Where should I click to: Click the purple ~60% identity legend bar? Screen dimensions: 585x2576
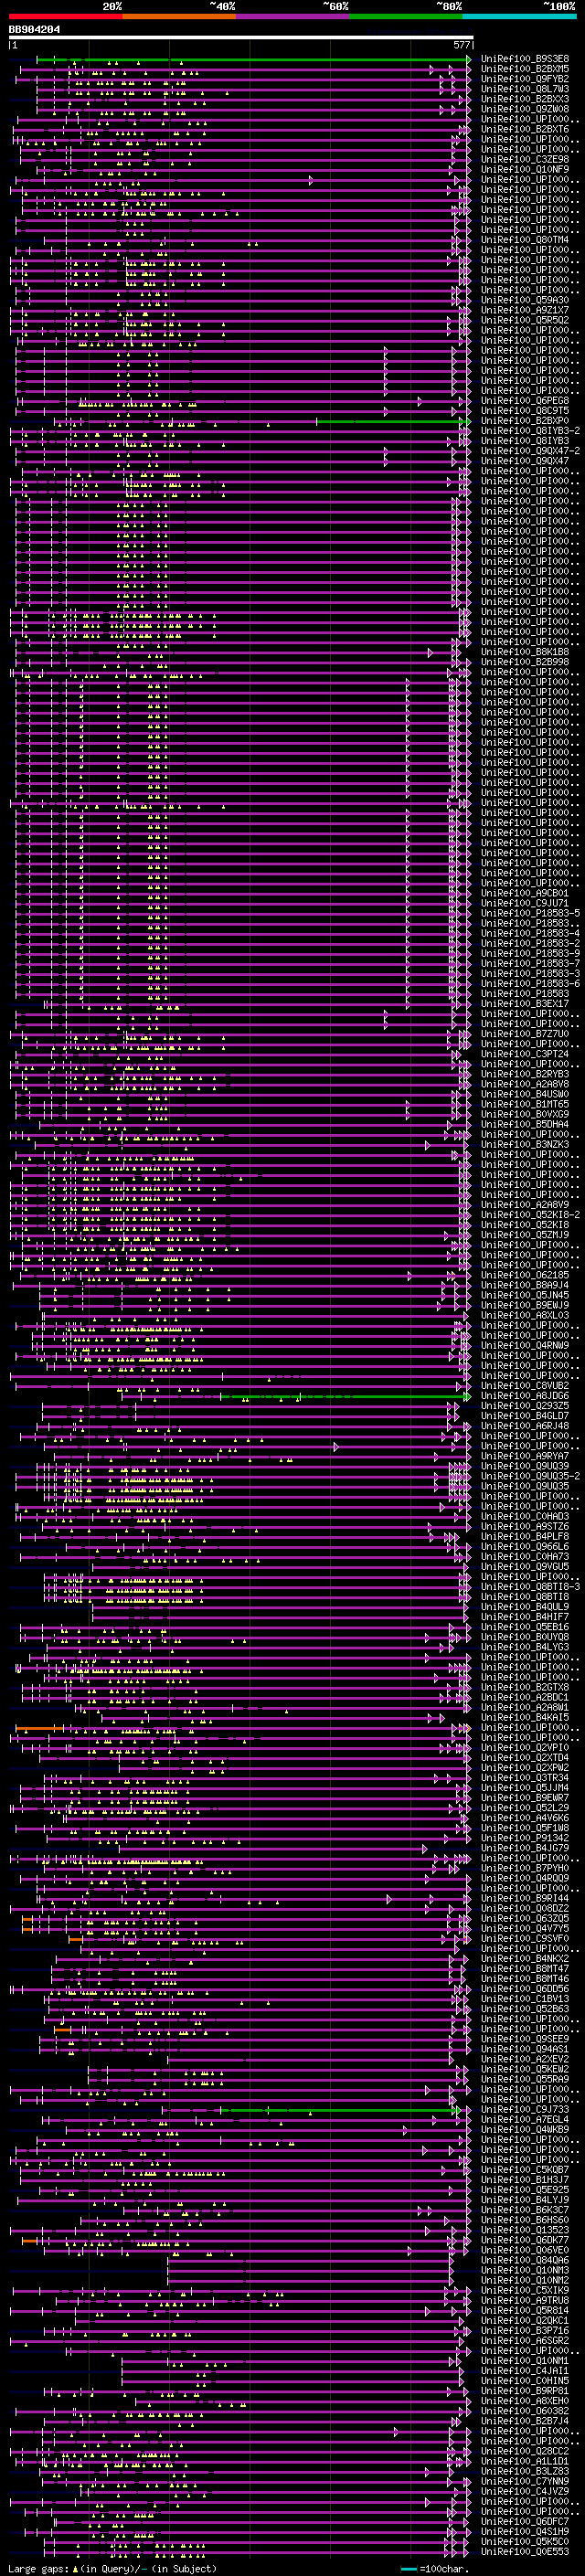click(x=293, y=16)
